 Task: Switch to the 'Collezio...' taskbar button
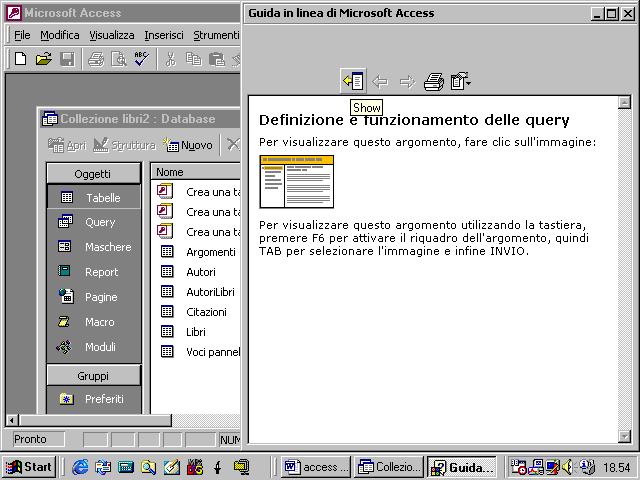tap(389, 467)
